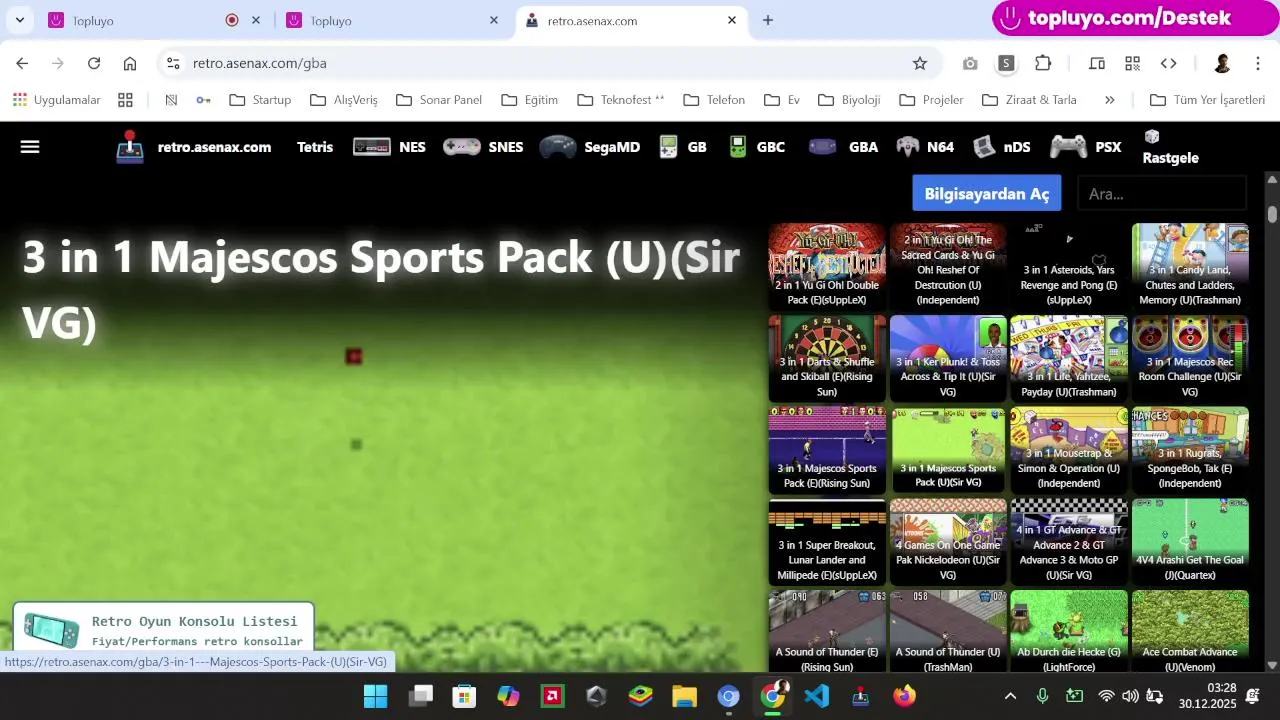
Task: Click the address bar URL
Action: tap(260, 63)
